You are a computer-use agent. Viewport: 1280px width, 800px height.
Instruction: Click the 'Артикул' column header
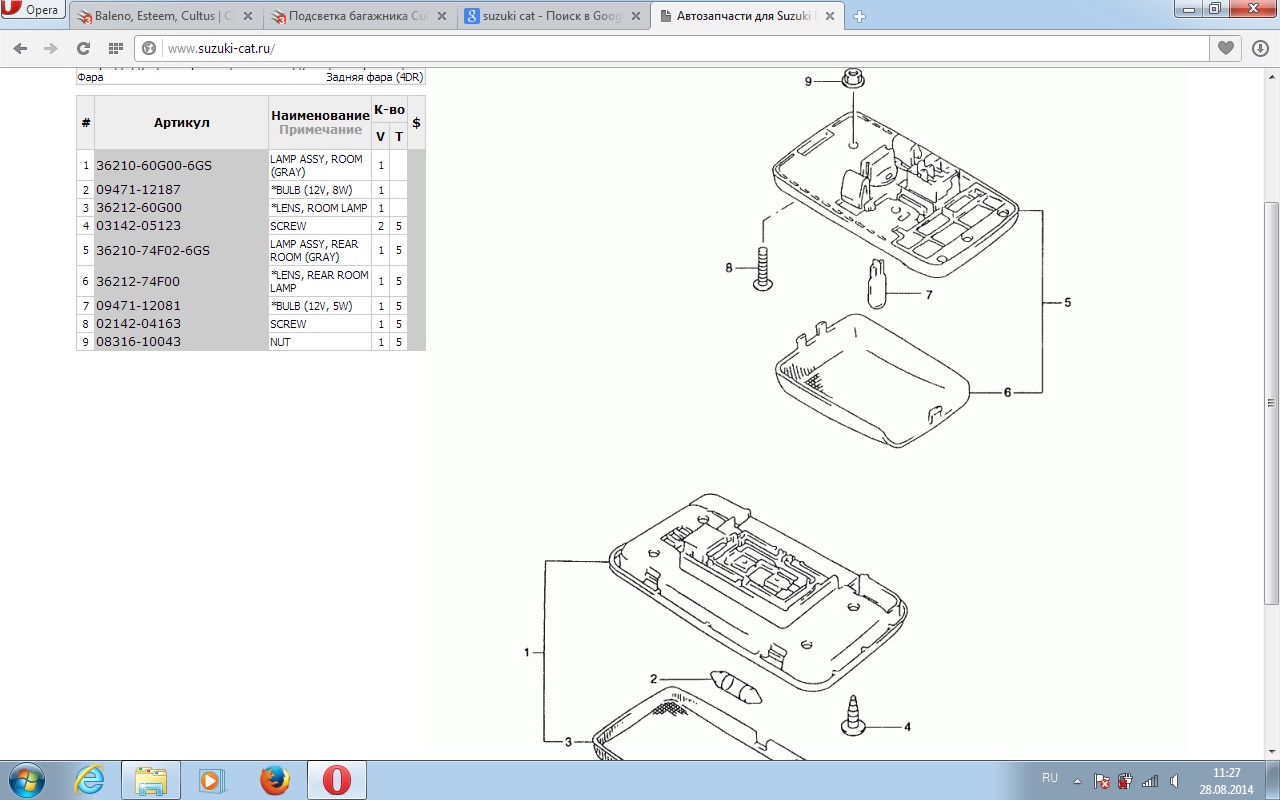[x=181, y=123]
